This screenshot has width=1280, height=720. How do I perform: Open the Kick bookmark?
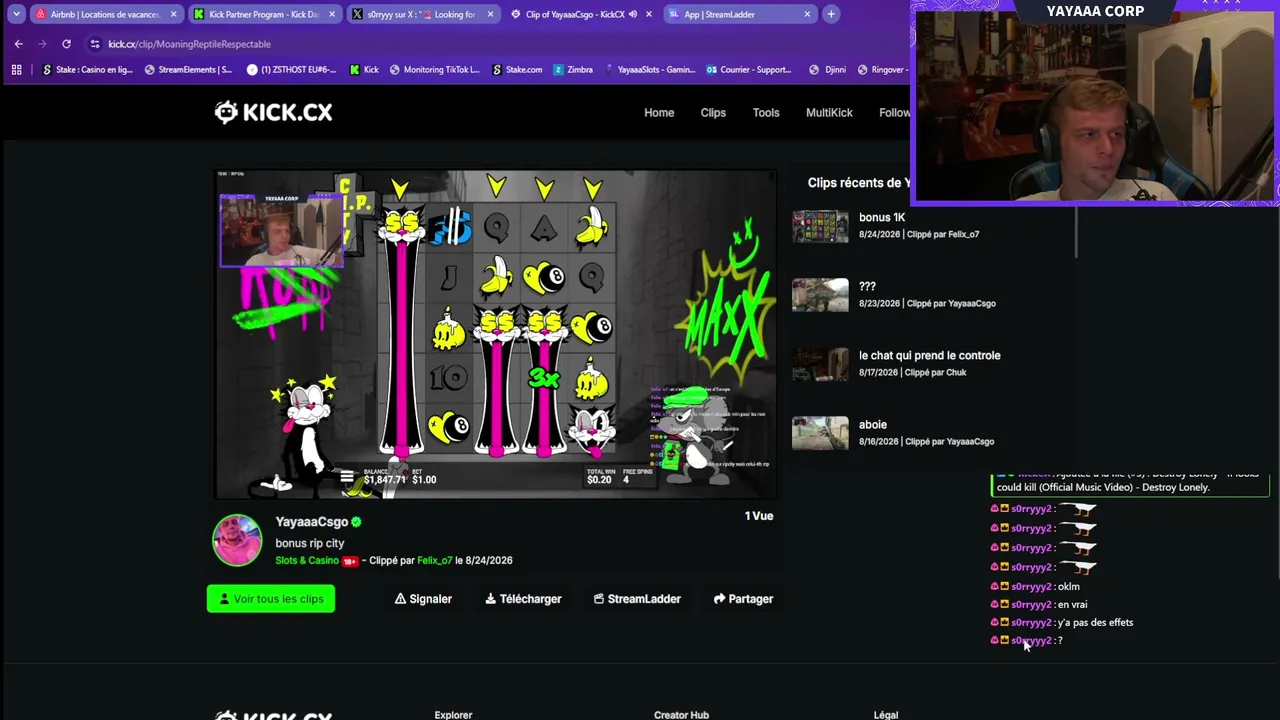(x=364, y=70)
